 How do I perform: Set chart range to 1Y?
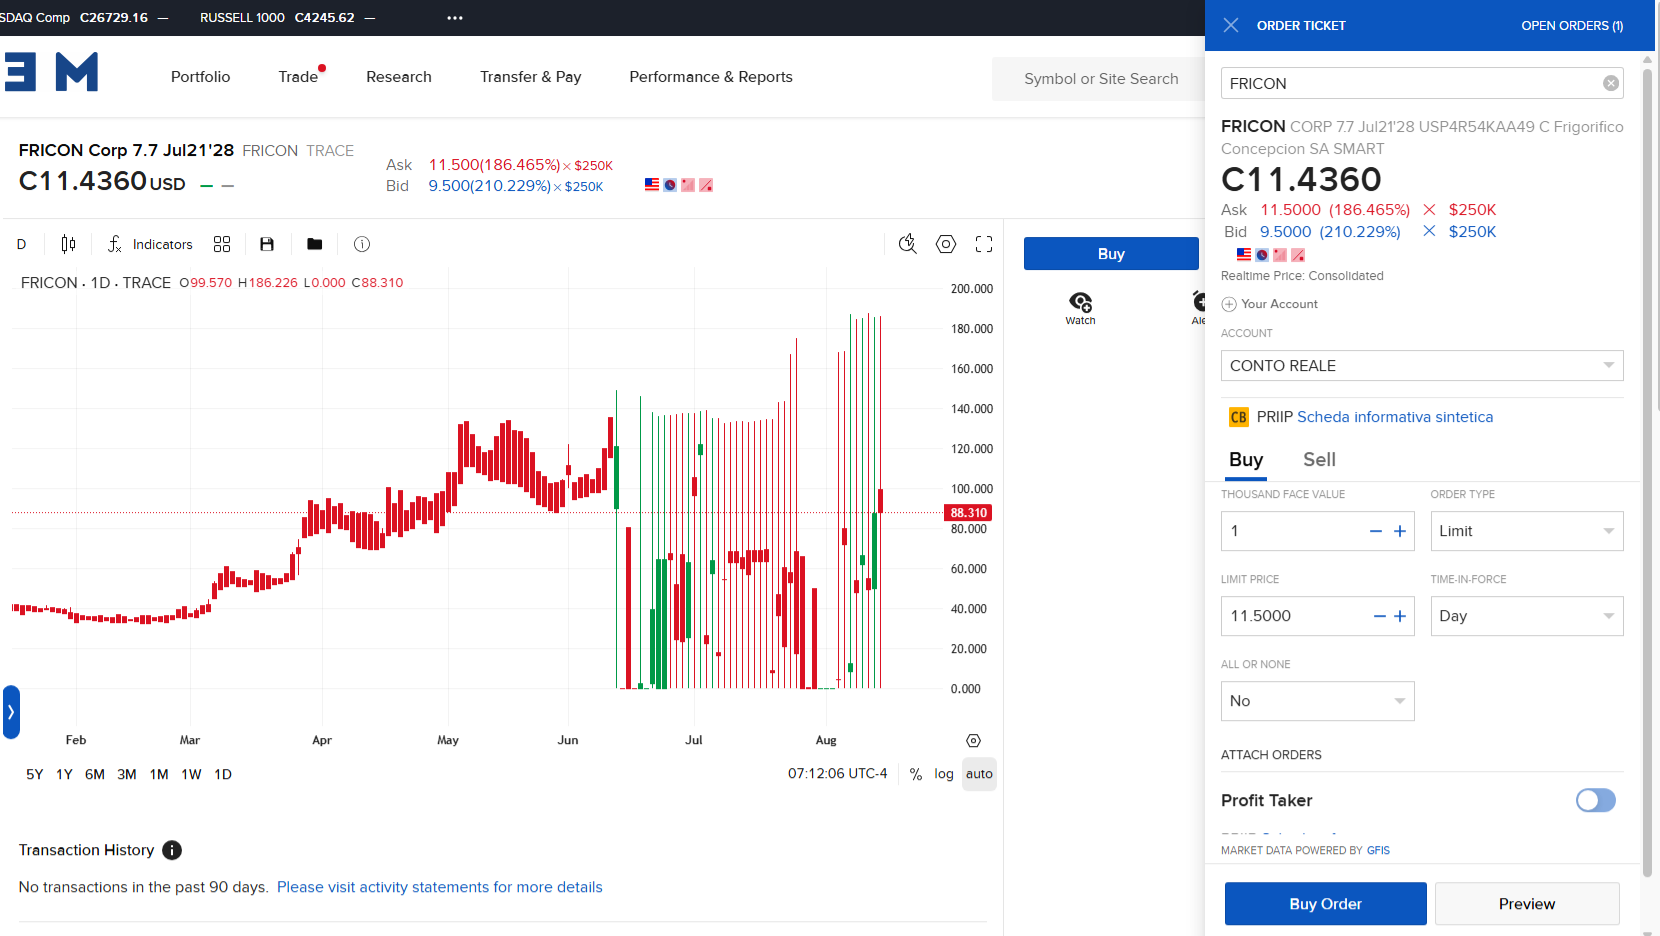coord(65,774)
